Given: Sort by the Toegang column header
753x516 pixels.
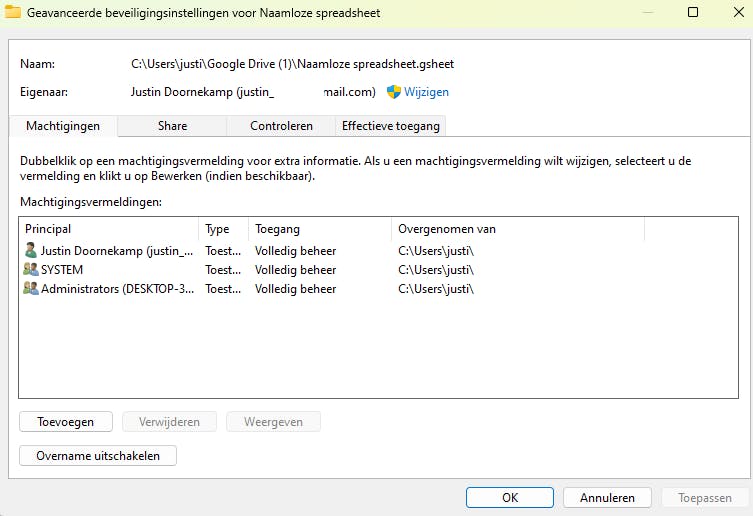Looking at the screenshot, I should 320,229.
